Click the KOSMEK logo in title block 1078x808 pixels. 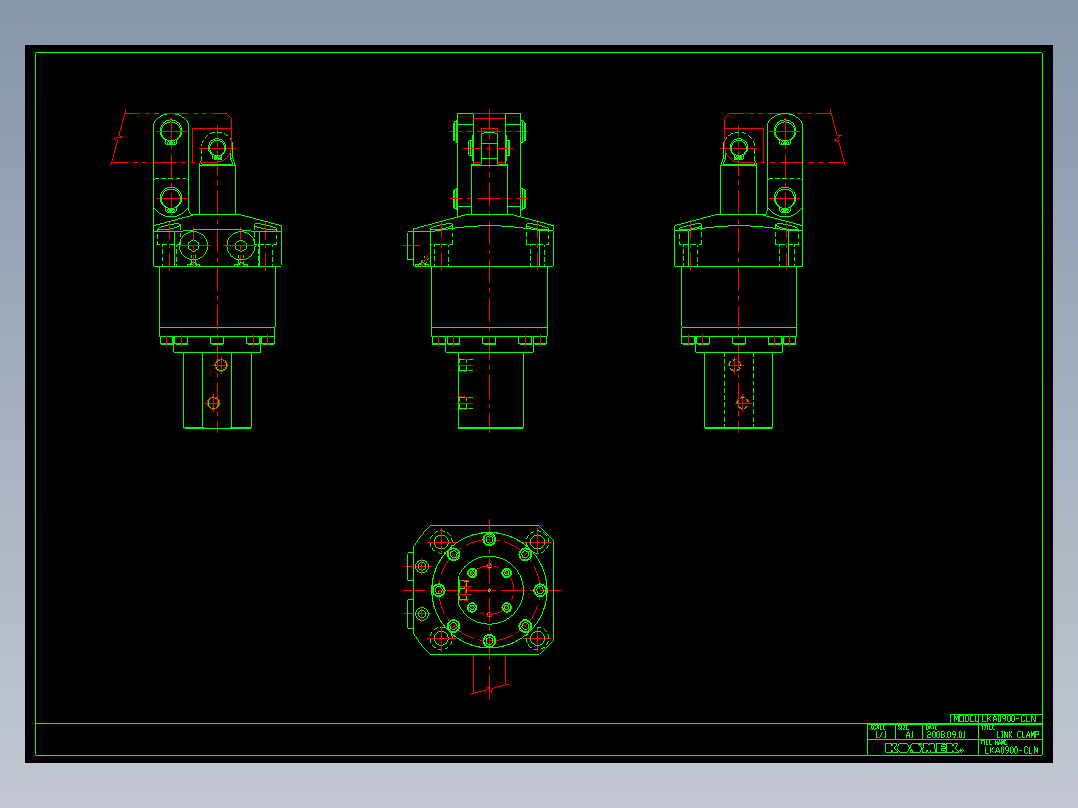coord(923,748)
